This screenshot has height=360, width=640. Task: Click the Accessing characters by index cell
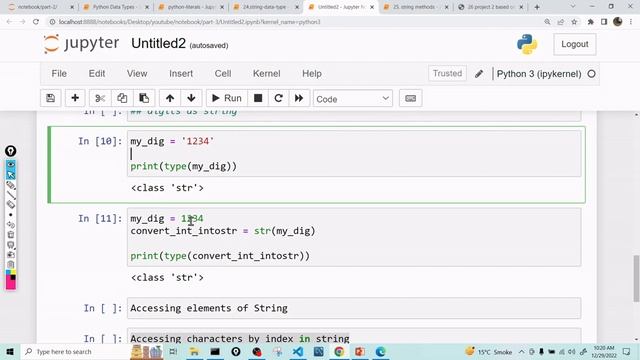point(354,336)
